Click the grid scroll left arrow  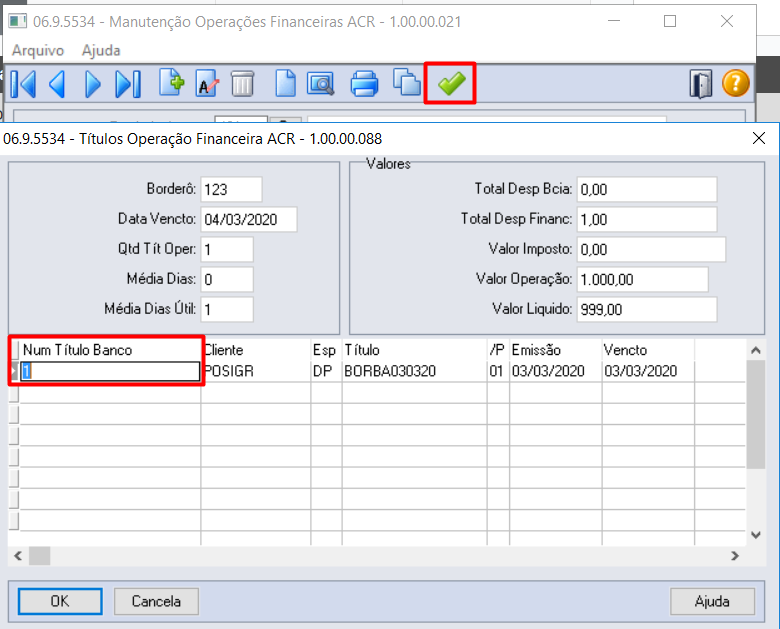(18, 556)
